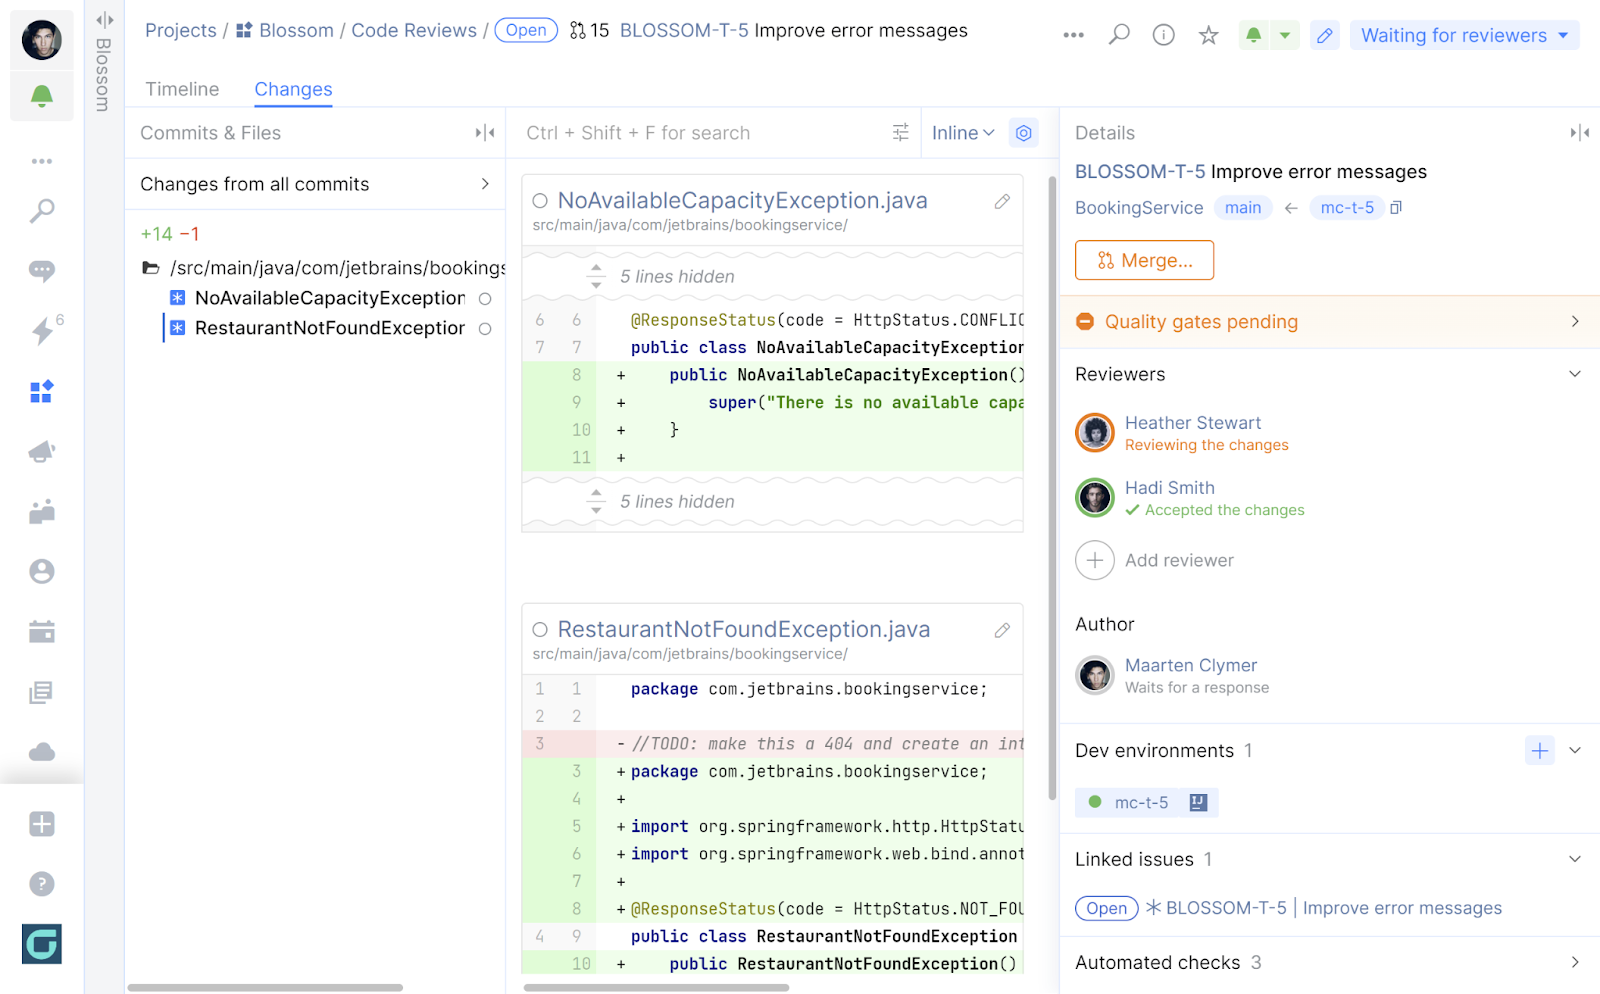Open the cloud icon in sidebar

click(42, 752)
